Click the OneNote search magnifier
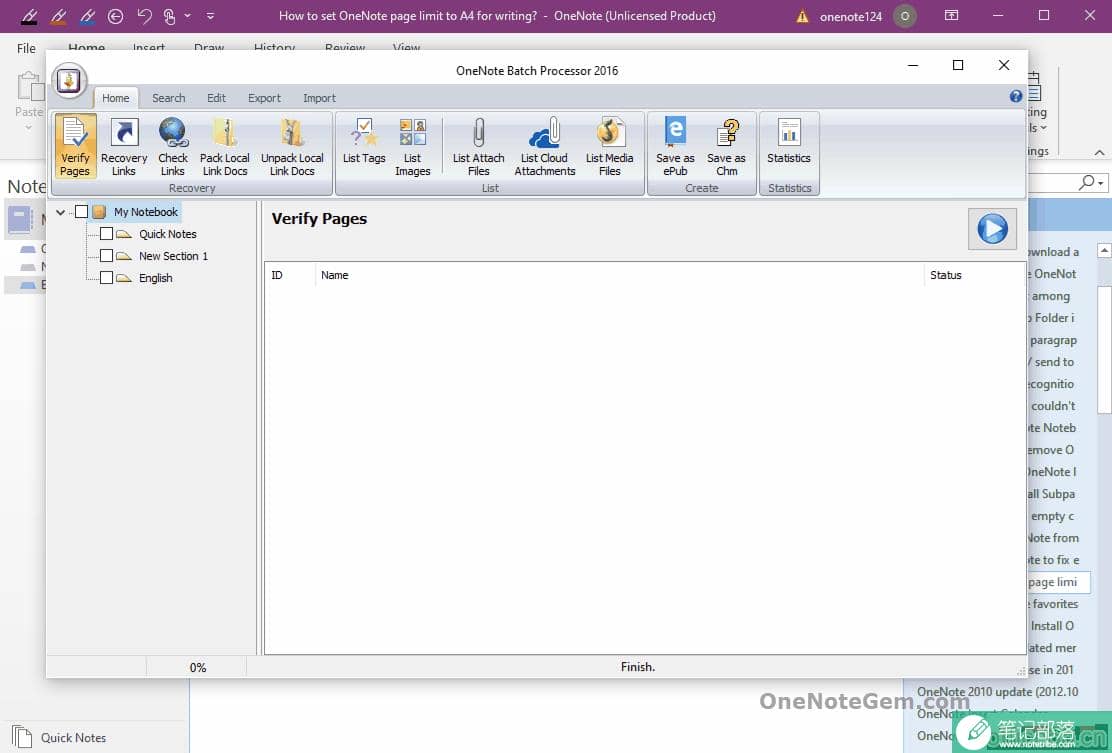This screenshot has width=1112, height=753. (x=1086, y=182)
